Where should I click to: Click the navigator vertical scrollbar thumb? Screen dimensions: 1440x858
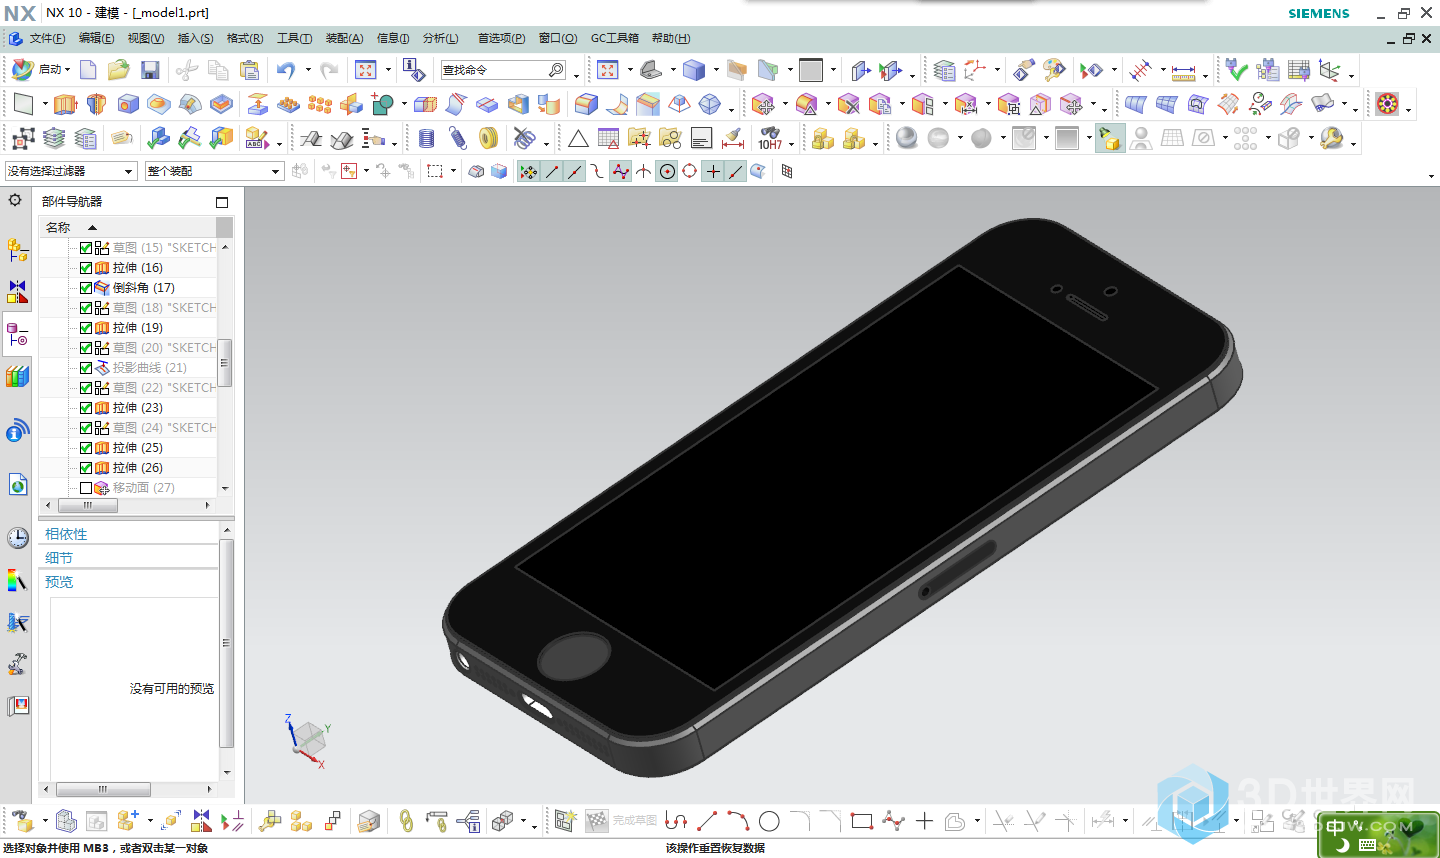[x=225, y=363]
